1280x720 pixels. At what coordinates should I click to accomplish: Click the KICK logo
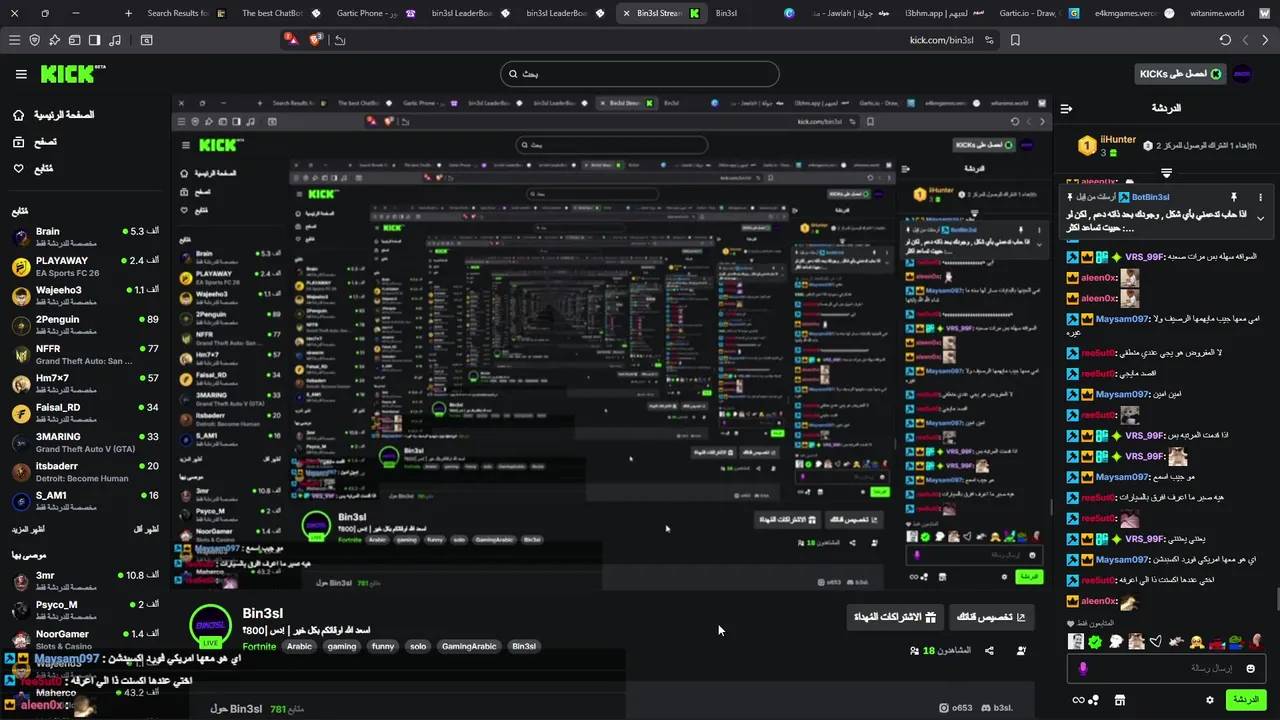click(x=72, y=74)
